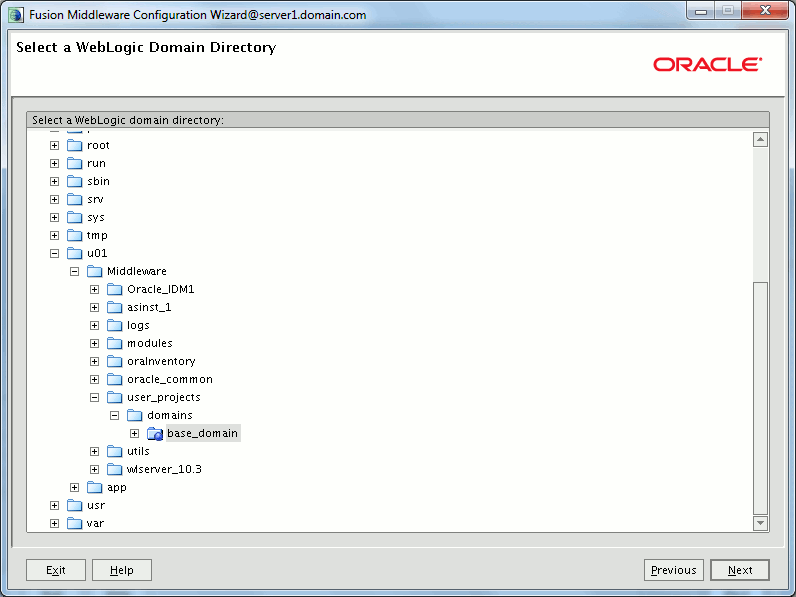Click the Configuration Wizard title bar icon
The image size is (796, 597).
(x=16, y=15)
